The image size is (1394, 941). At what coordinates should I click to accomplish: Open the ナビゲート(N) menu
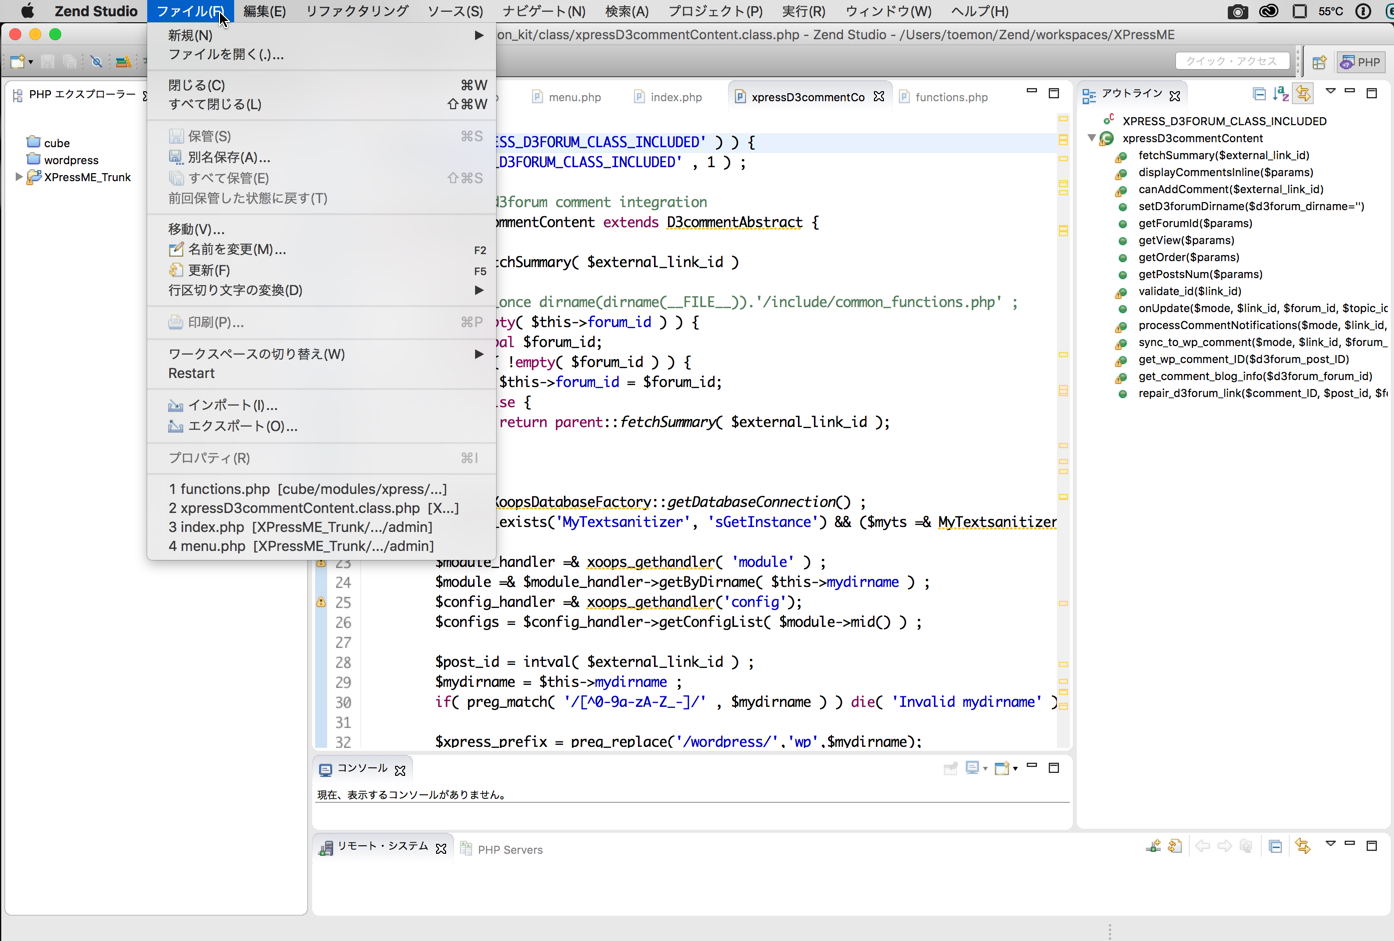click(x=544, y=11)
